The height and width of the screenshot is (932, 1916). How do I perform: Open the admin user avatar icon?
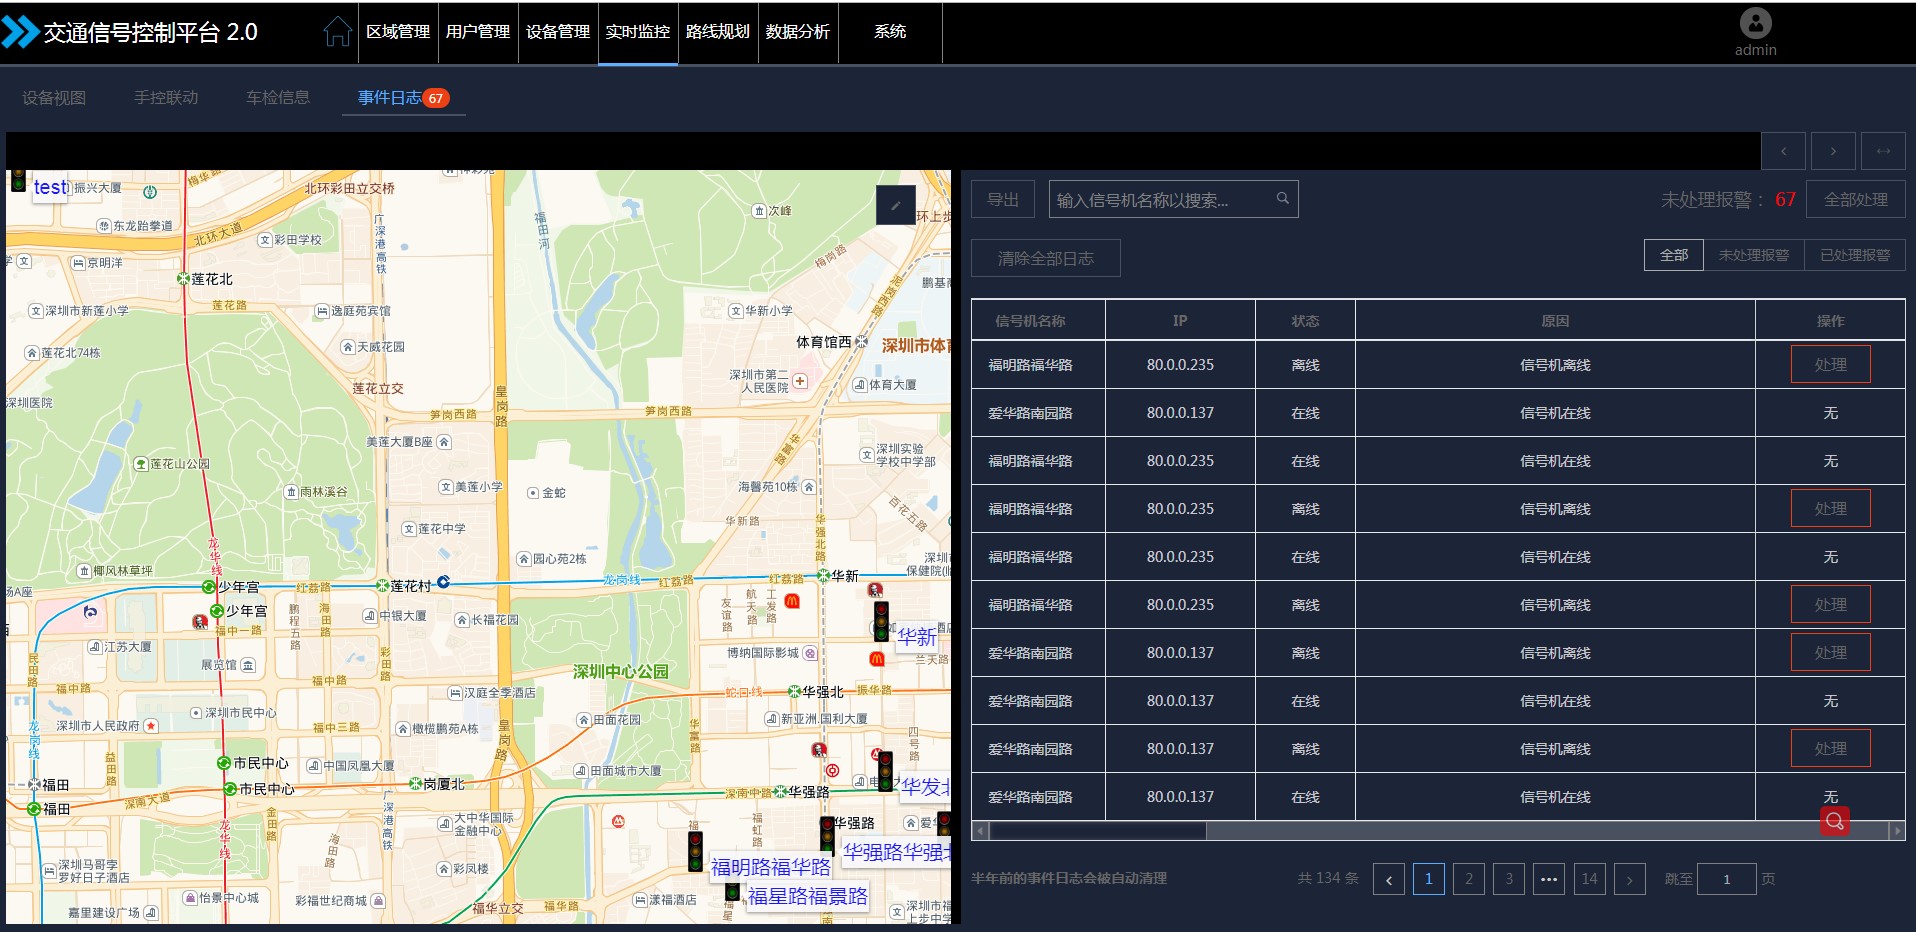1755,23
